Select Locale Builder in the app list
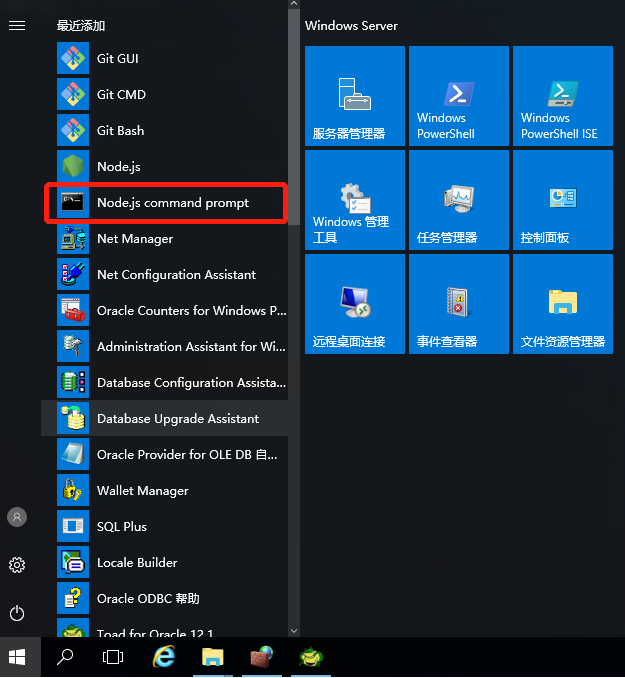The height and width of the screenshot is (678, 625). [136, 562]
